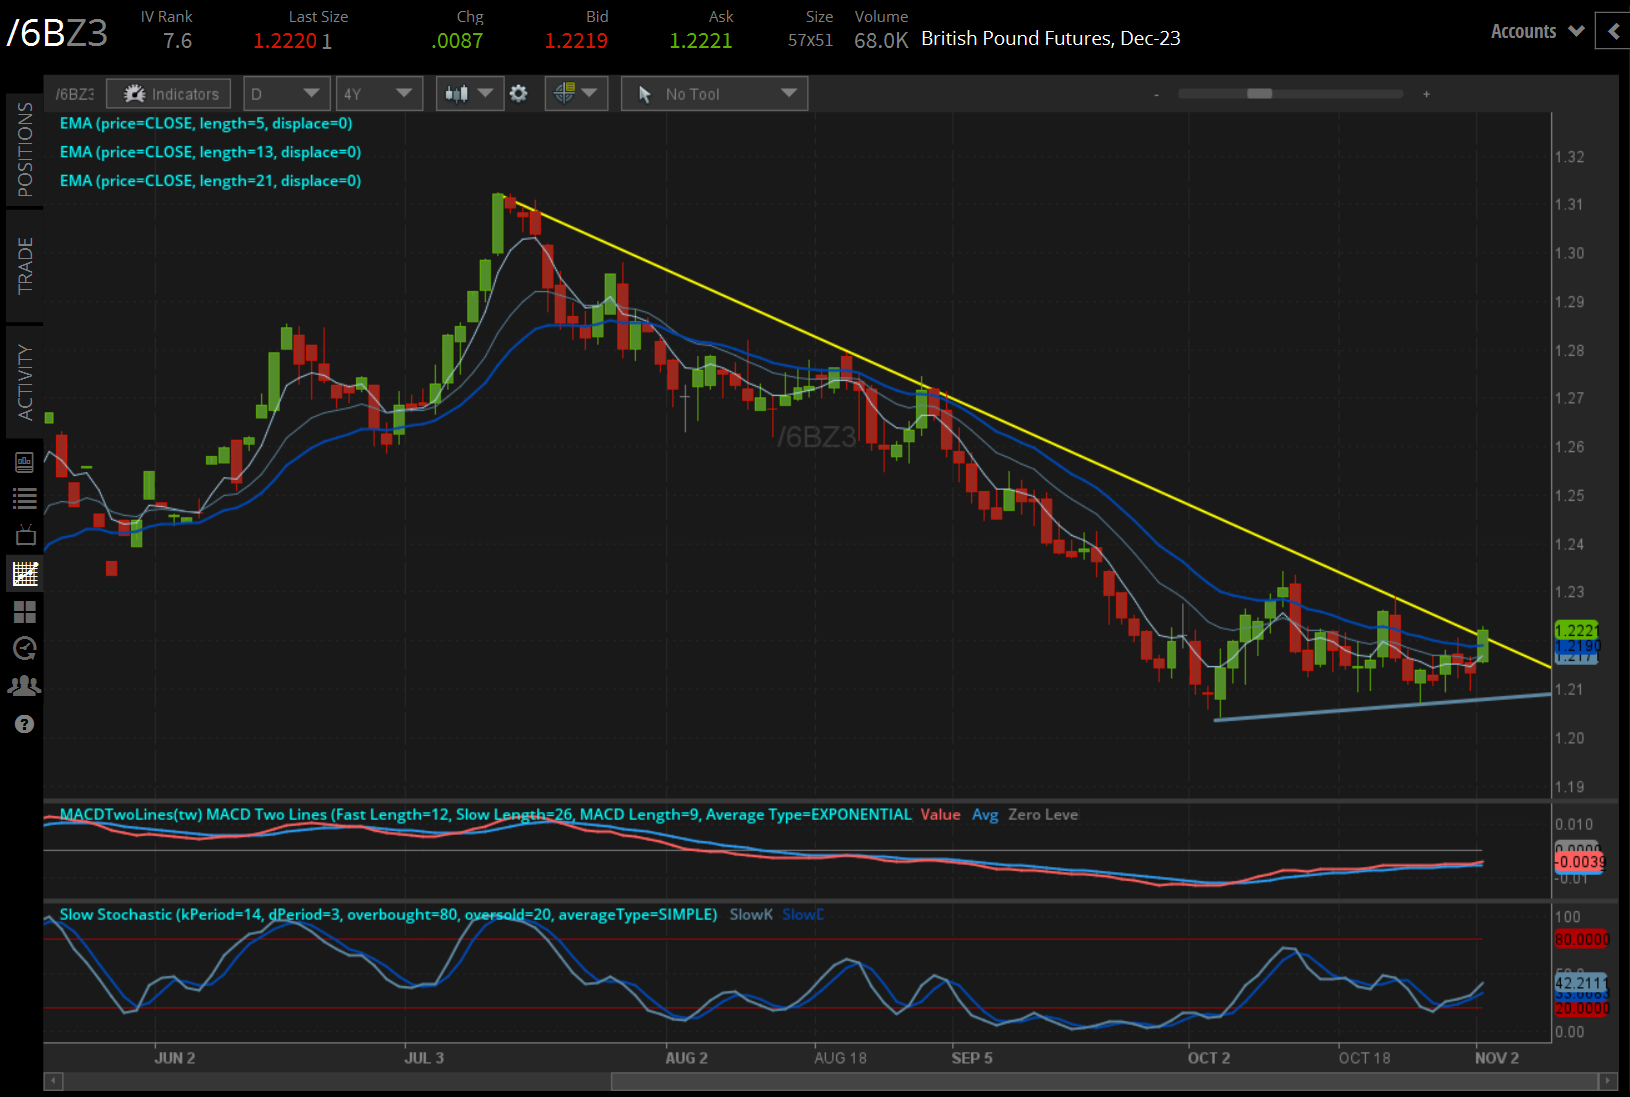Click the Volume value 68.0K

(881, 41)
